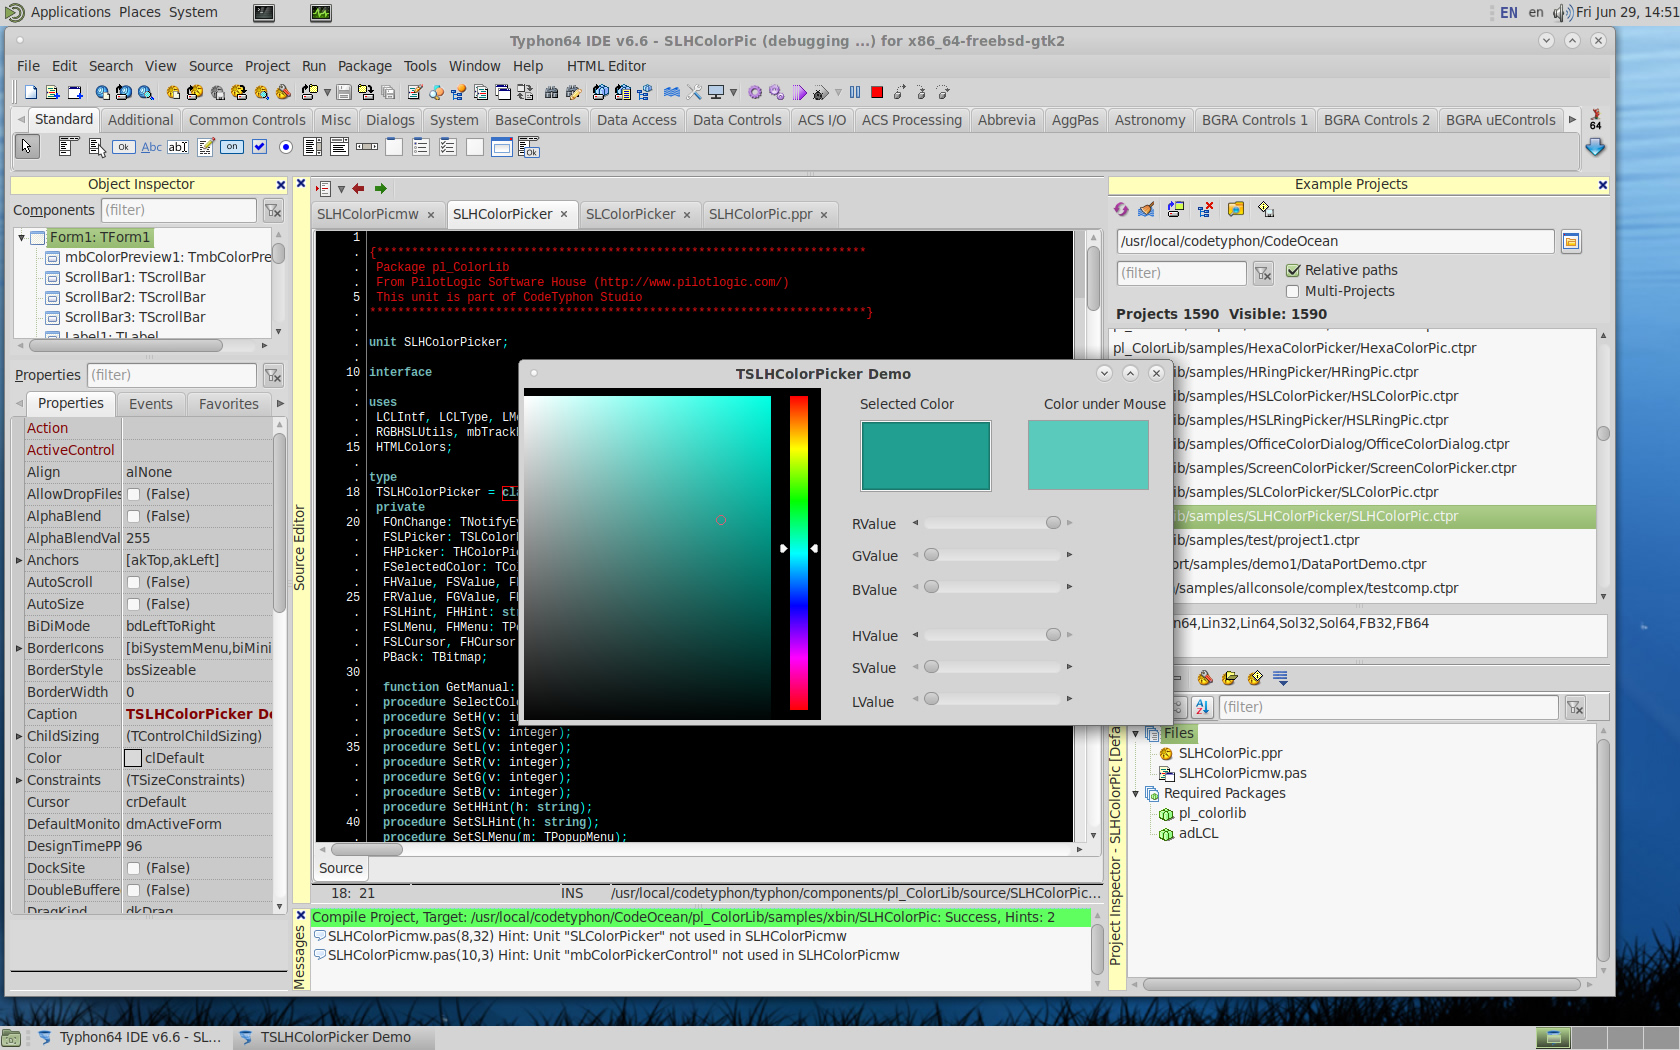Click the Selected Color swatch in demo
Screen dimensions: 1680x1050
click(925, 456)
